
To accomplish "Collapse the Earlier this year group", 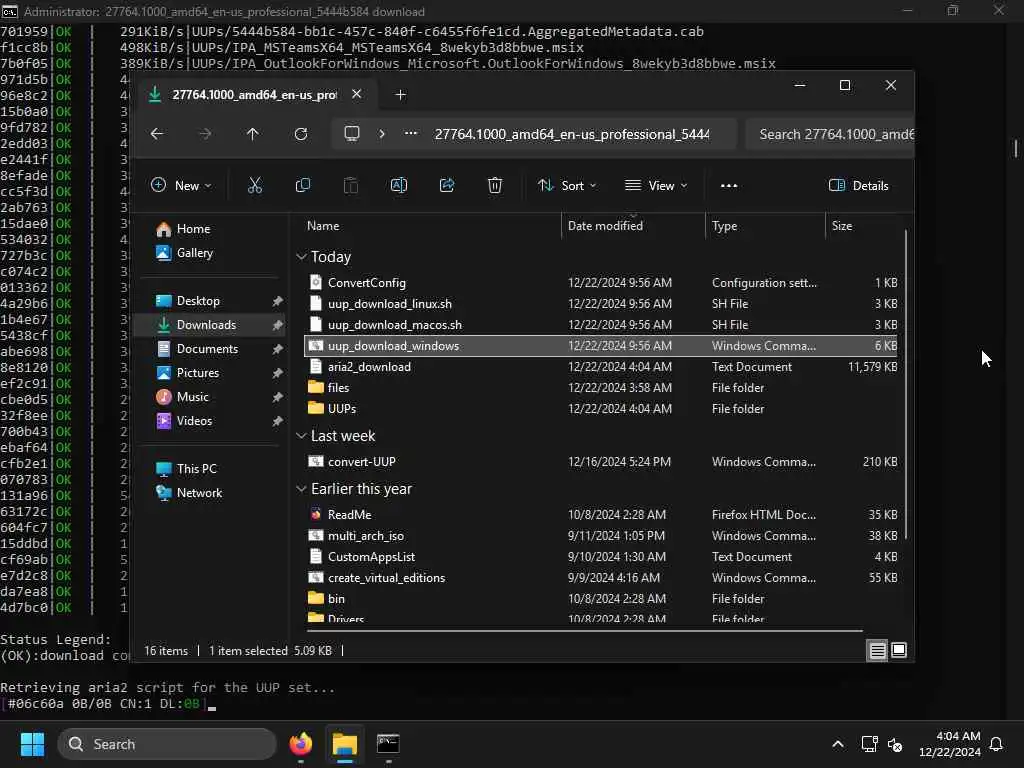I will (301, 488).
